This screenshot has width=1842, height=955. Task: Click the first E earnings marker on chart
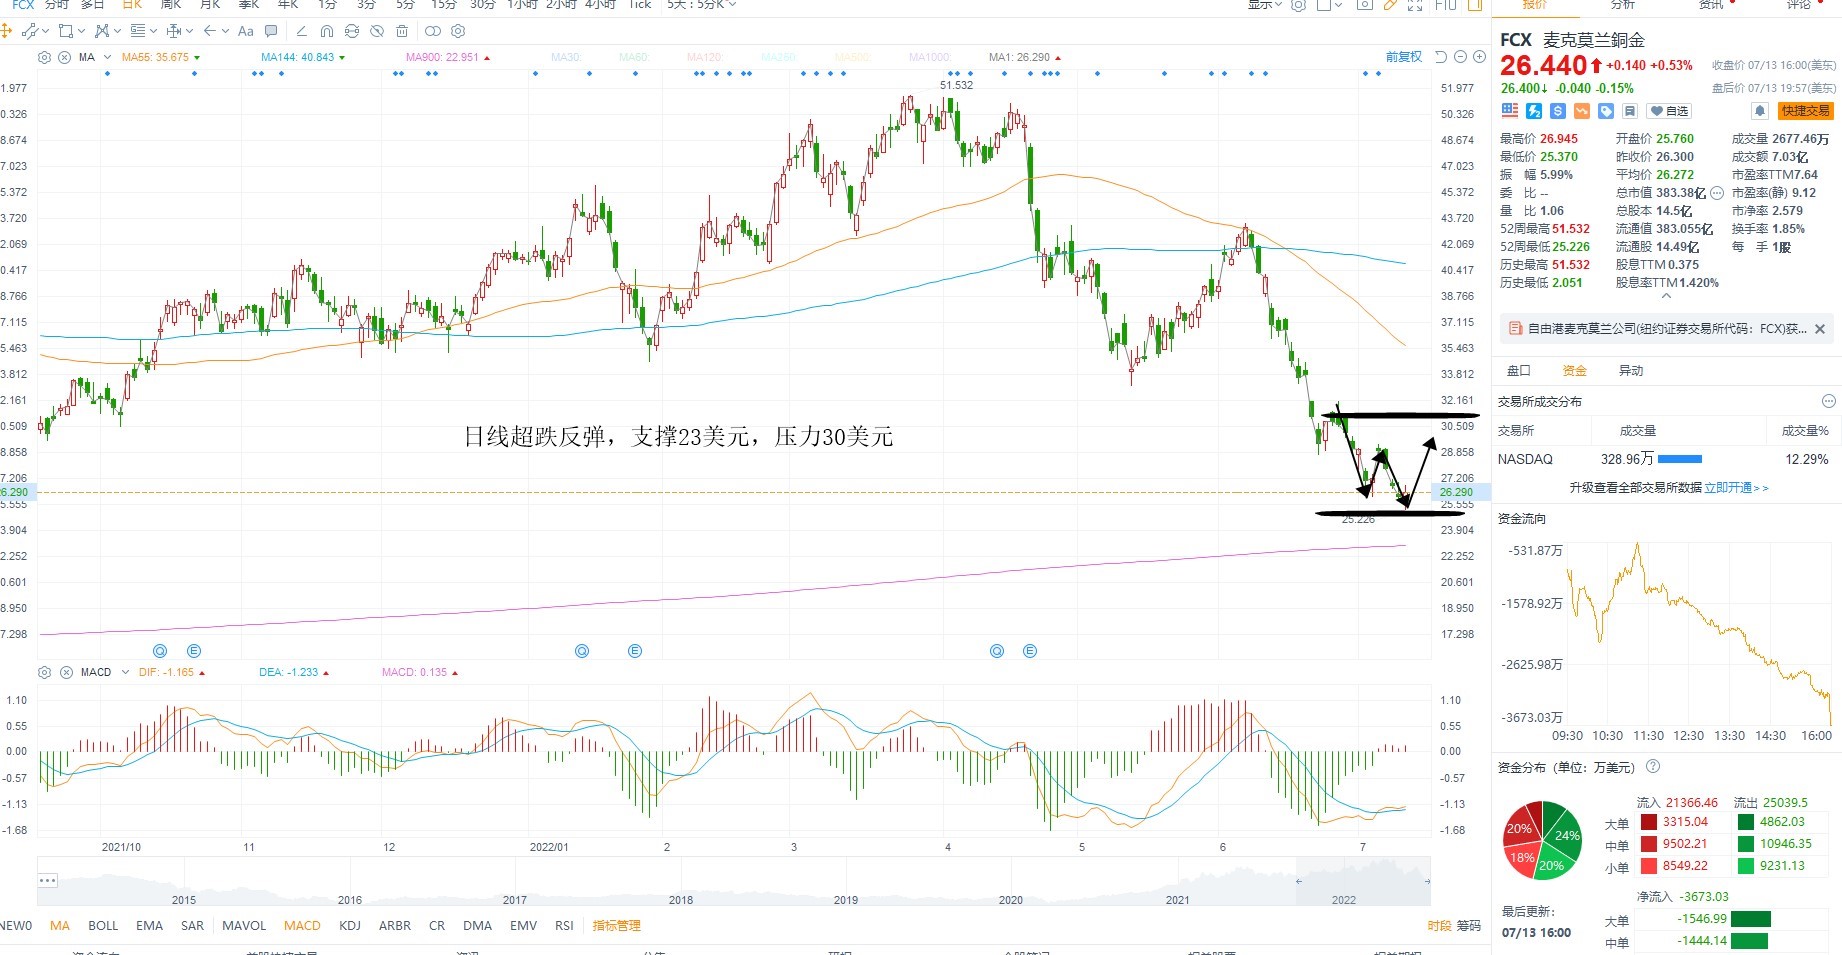(x=194, y=651)
